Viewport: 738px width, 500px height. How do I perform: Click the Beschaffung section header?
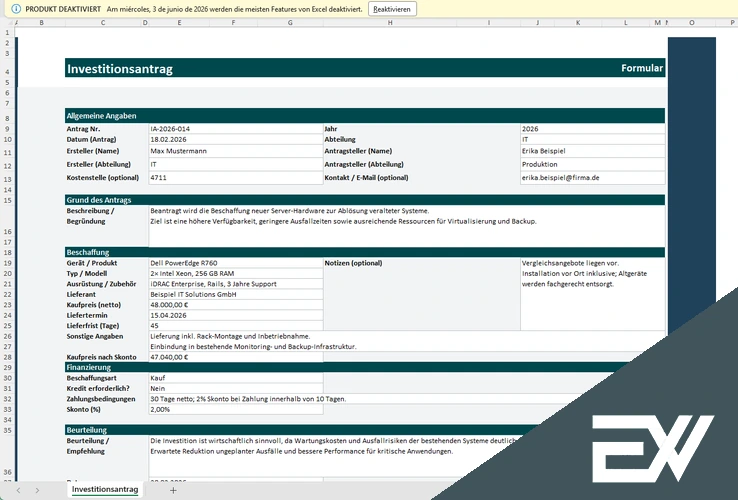[365, 252]
